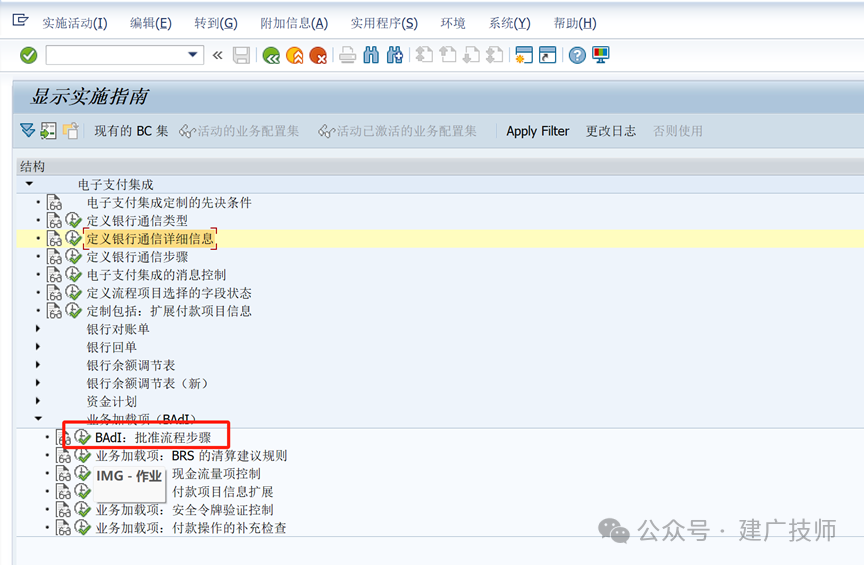Select the 电子支付集成的消息控制 row
Viewport: 864px width, 565px height.
tap(440, 275)
